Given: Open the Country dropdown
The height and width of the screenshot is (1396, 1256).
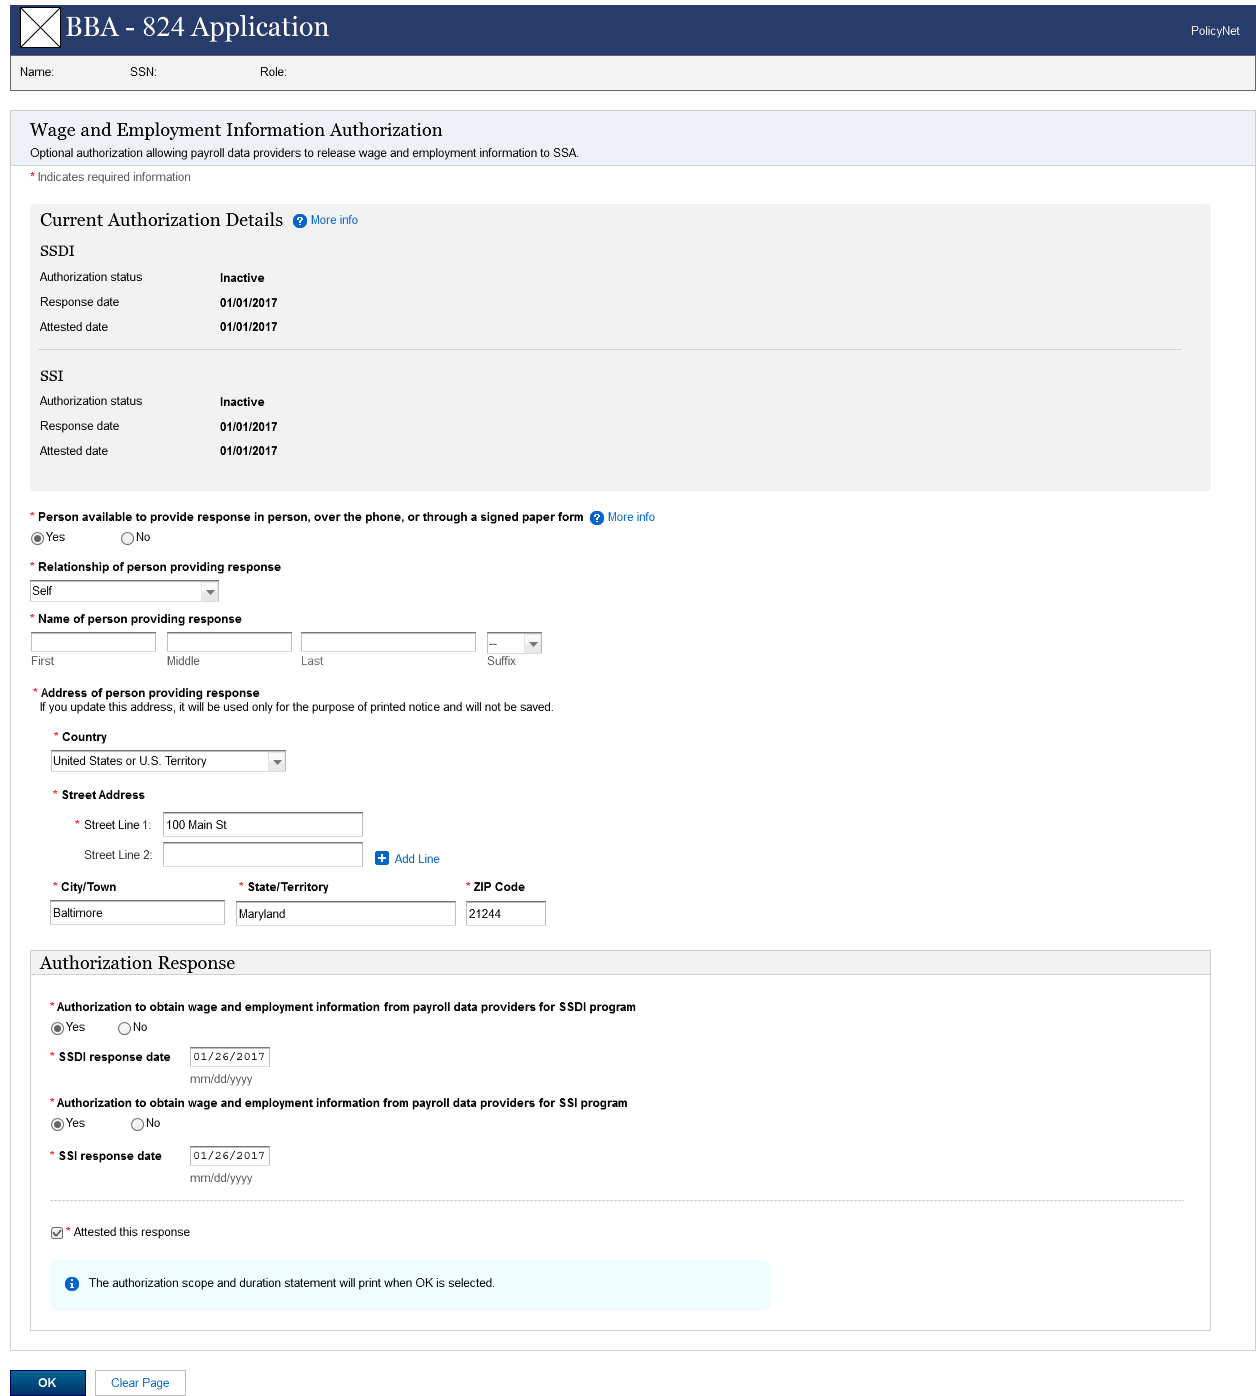Looking at the screenshot, I should (x=168, y=761).
